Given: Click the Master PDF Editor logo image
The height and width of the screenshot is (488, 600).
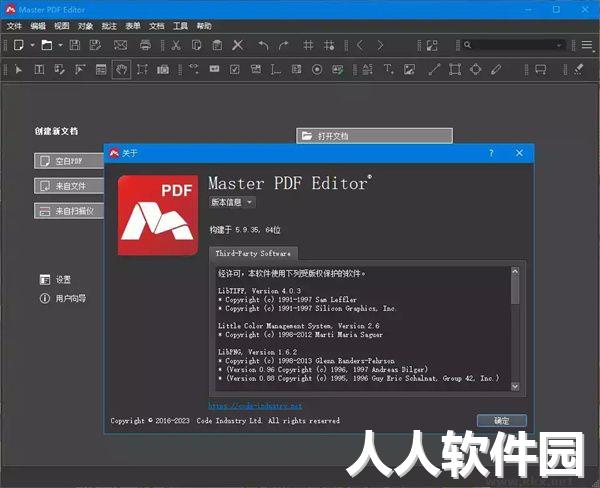Looking at the screenshot, I should [x=158, y=215].
